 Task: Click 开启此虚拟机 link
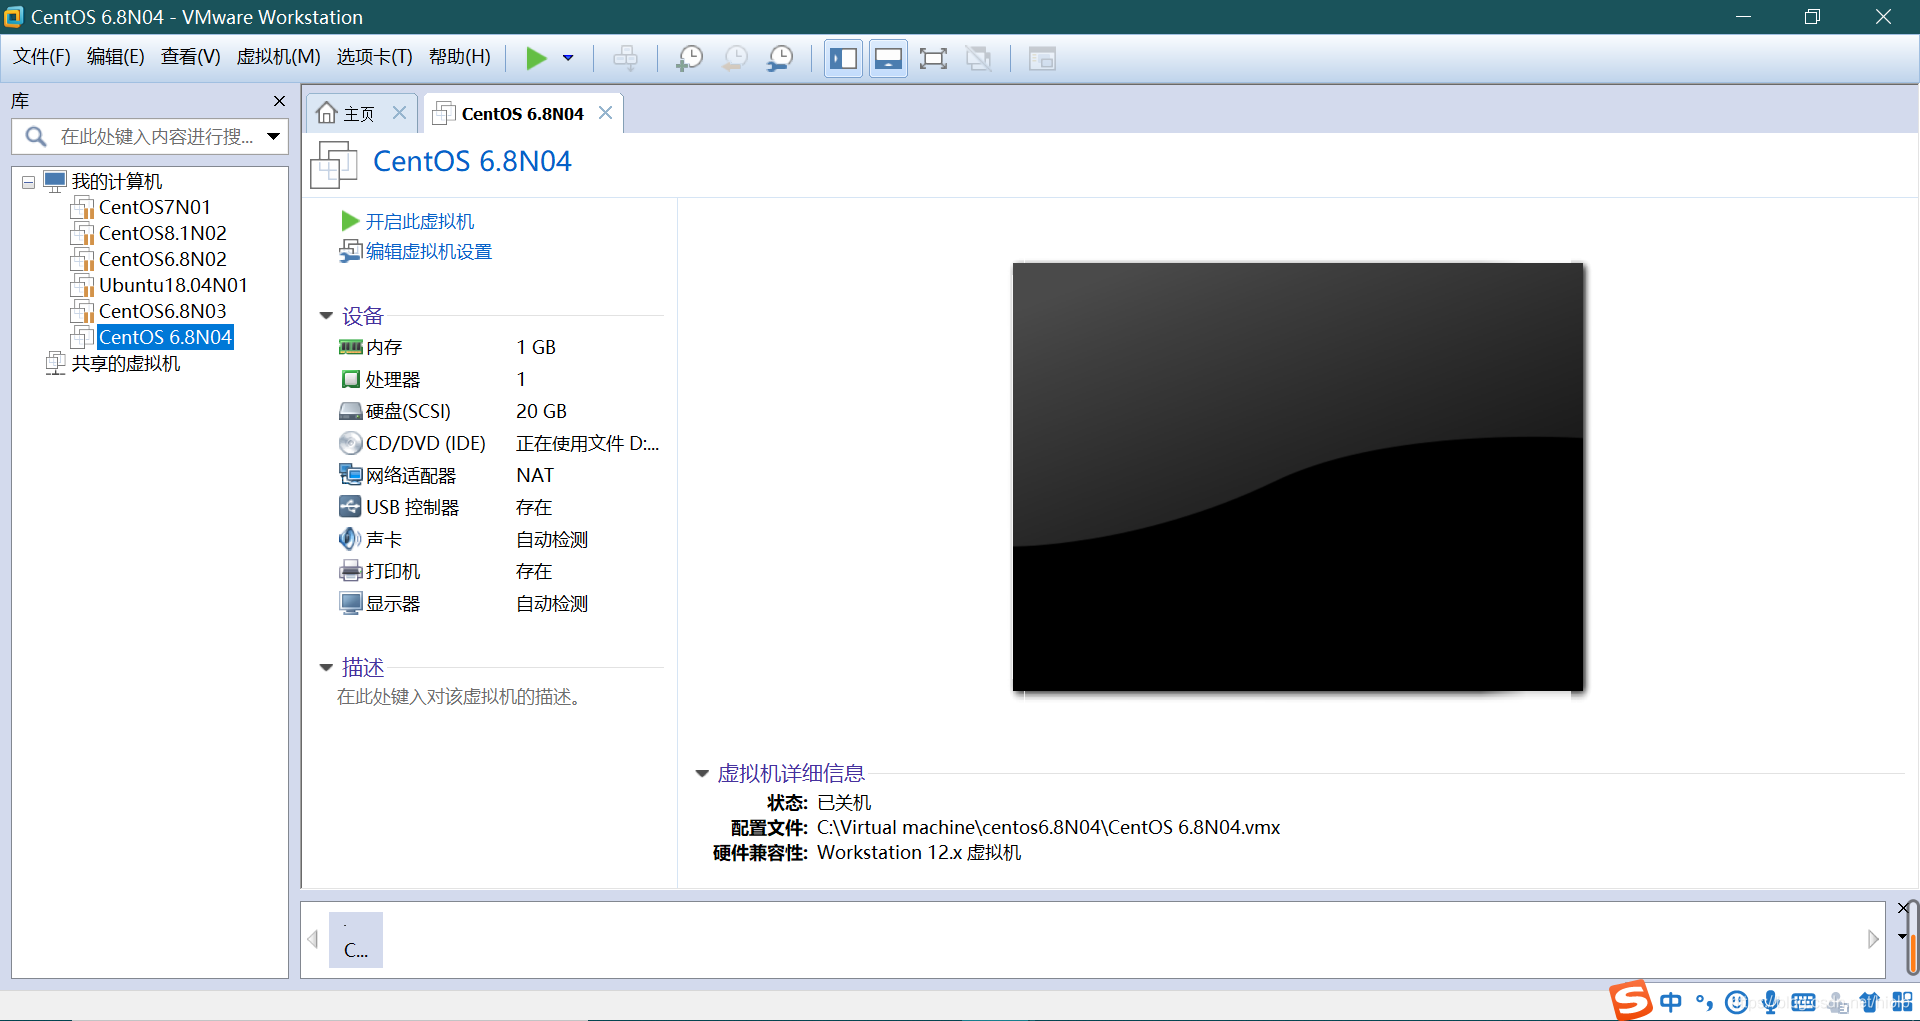419,221
